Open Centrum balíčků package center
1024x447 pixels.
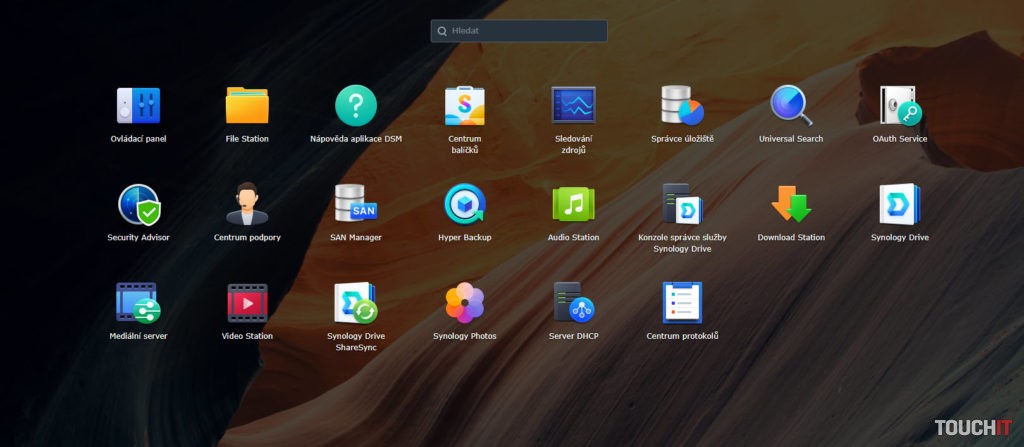point(465,105)
